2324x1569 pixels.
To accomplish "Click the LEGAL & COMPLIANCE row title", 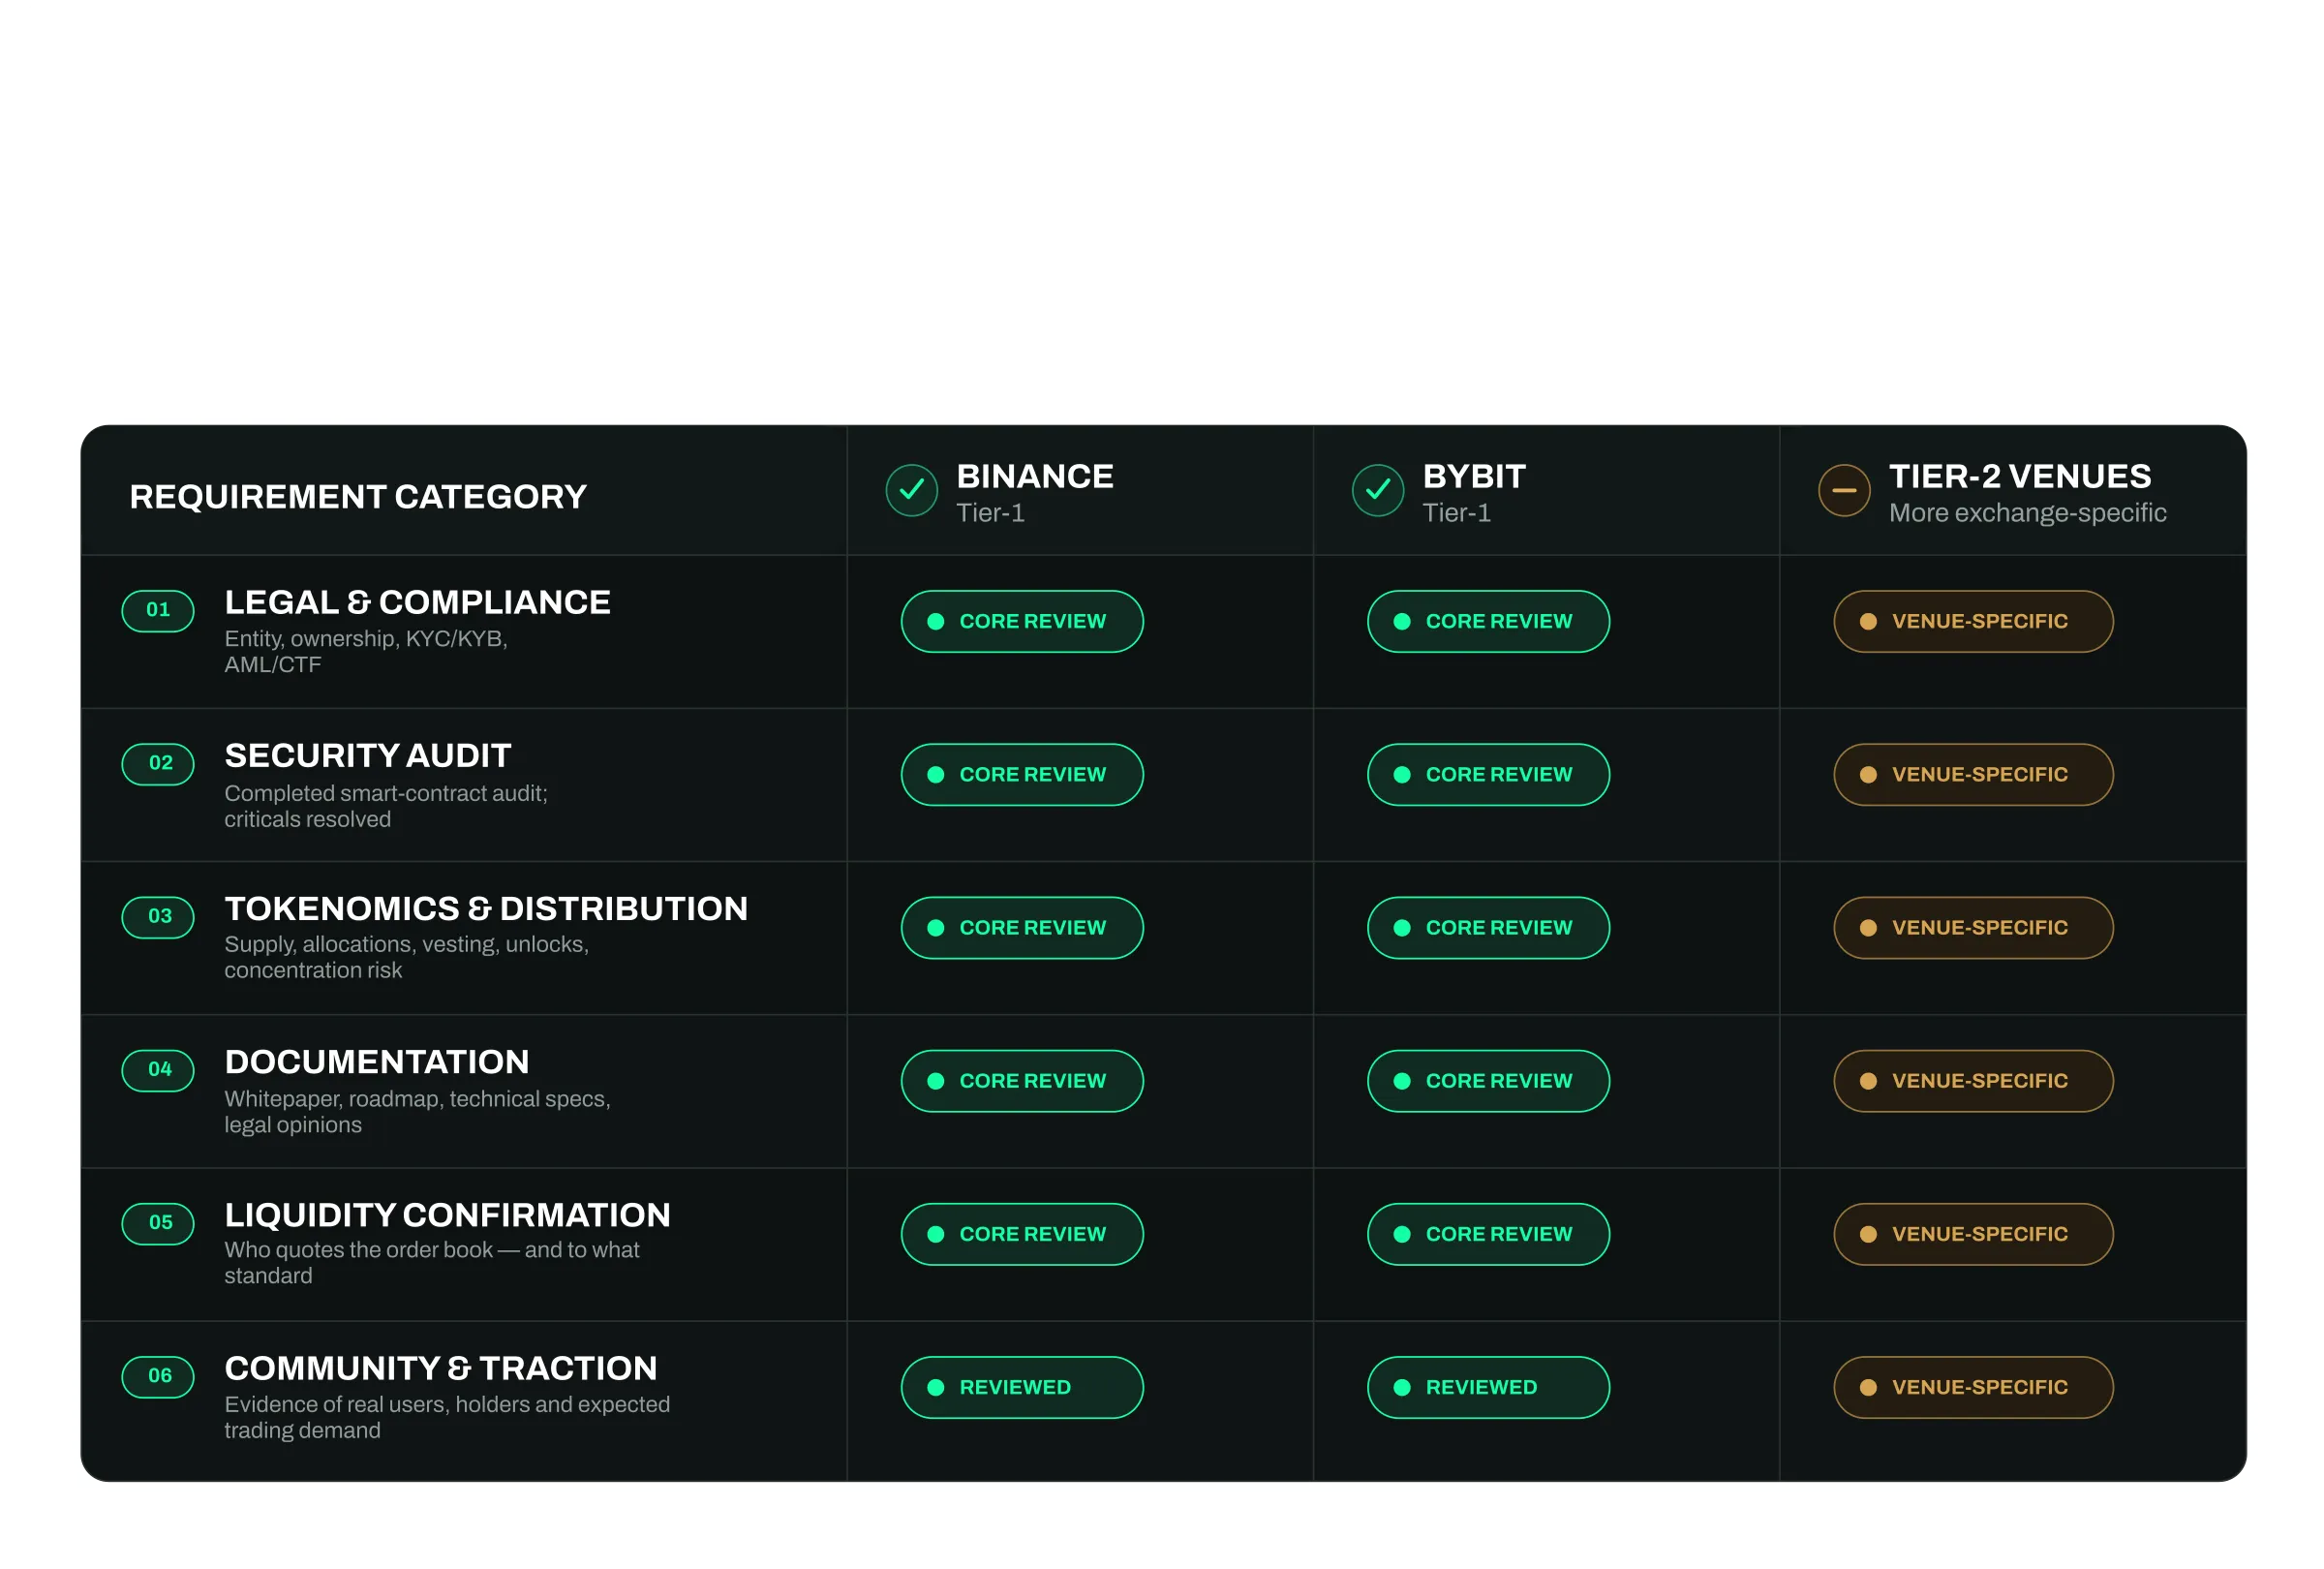I will 417,602.
